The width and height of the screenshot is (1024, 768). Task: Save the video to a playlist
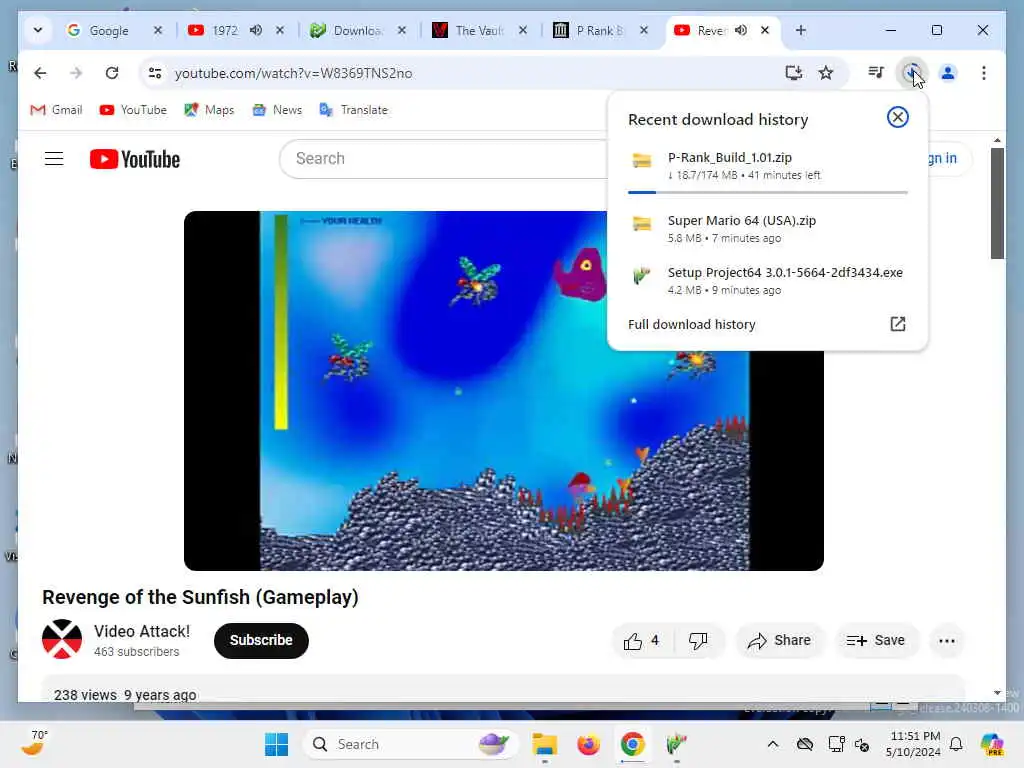pyautogui.click(x=876, y=641)
